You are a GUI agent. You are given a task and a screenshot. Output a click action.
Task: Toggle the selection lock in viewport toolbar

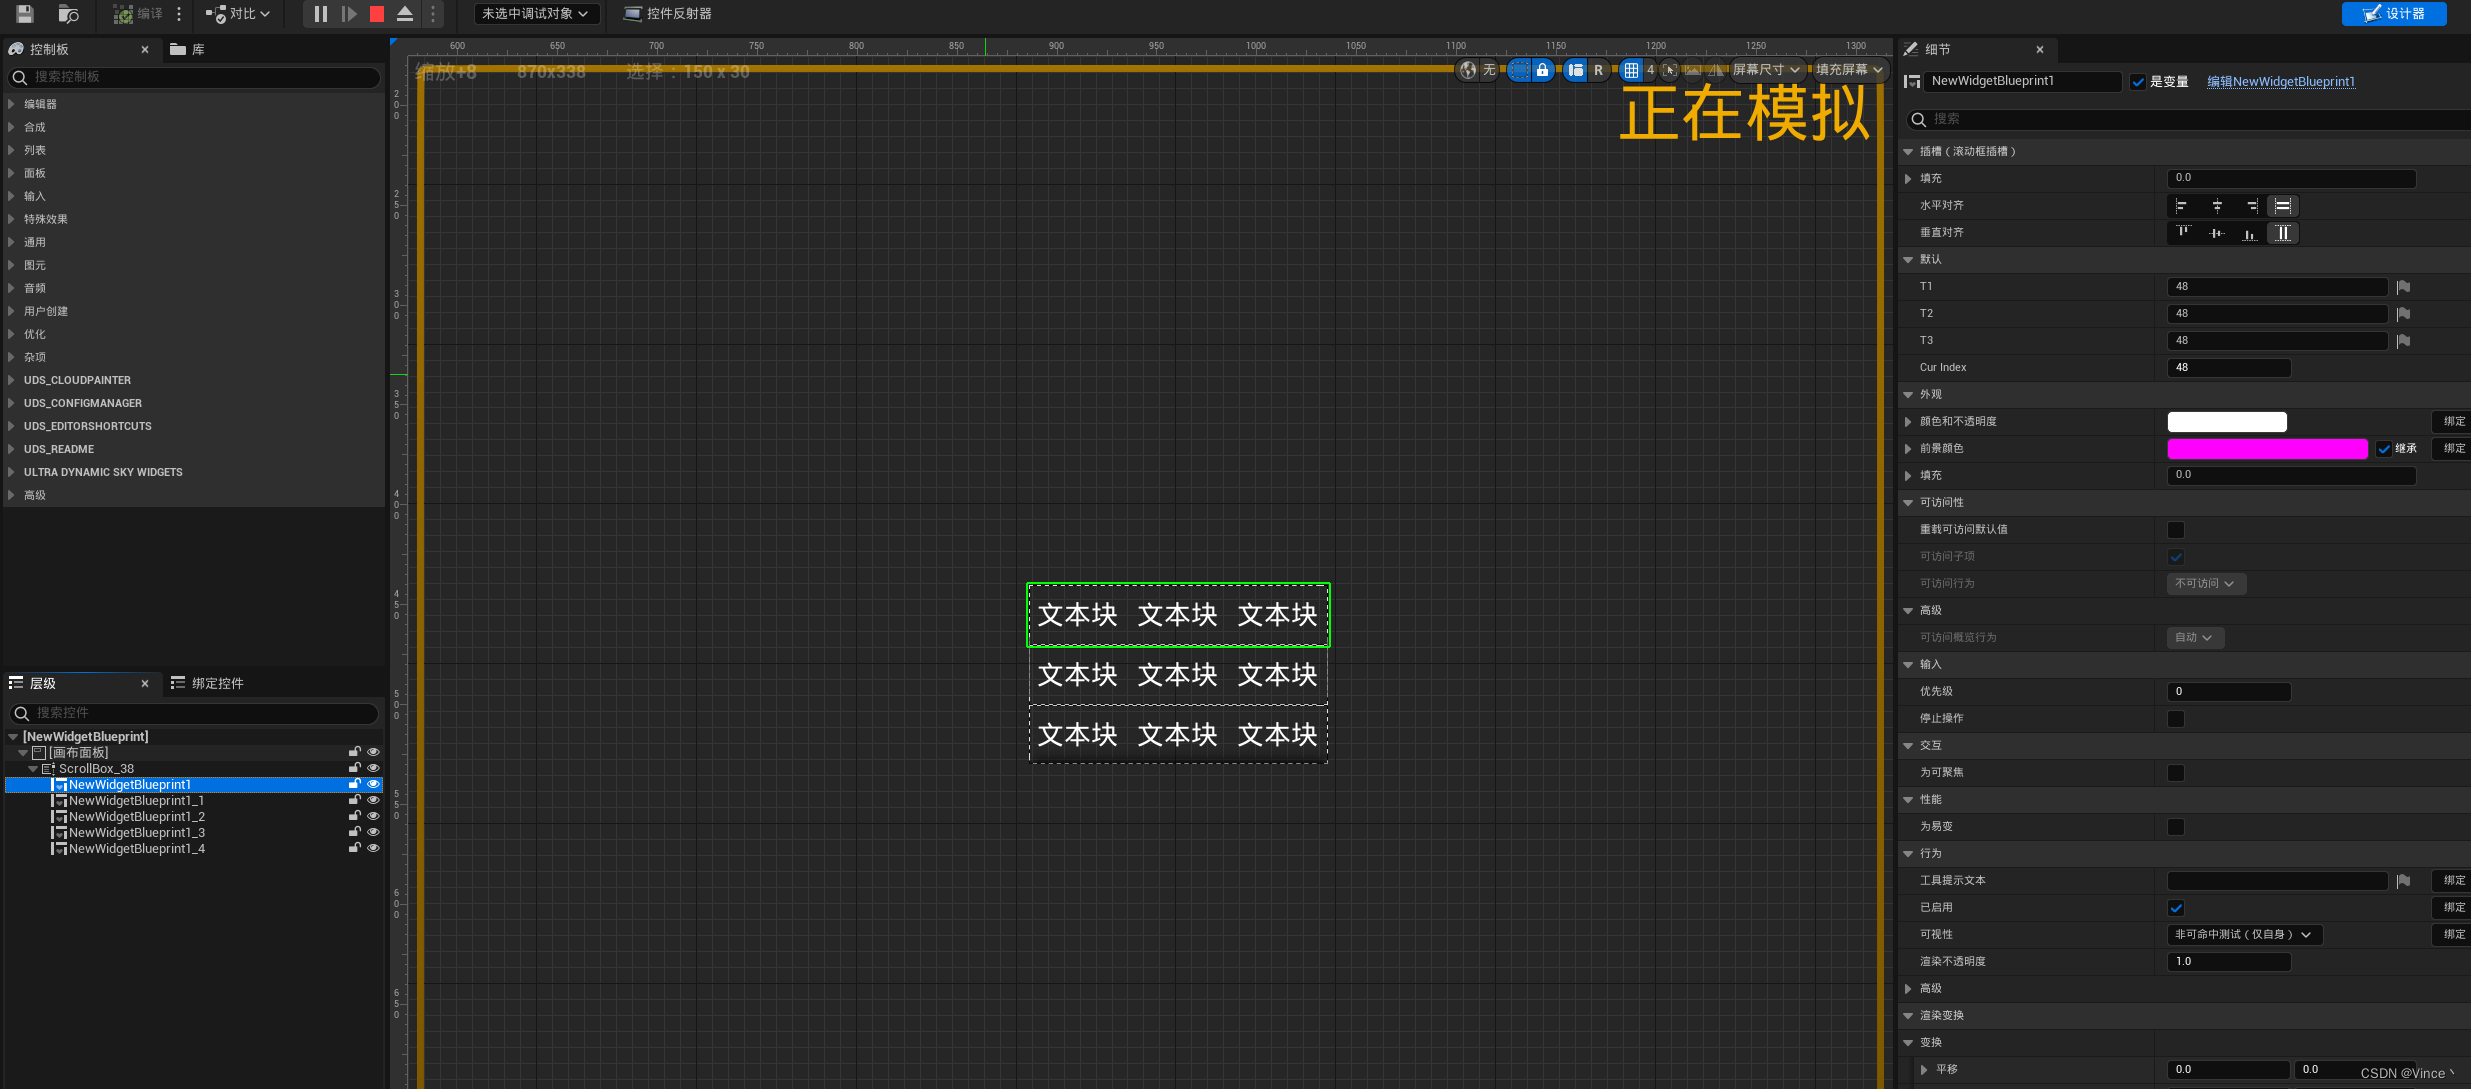[1543, 71]
